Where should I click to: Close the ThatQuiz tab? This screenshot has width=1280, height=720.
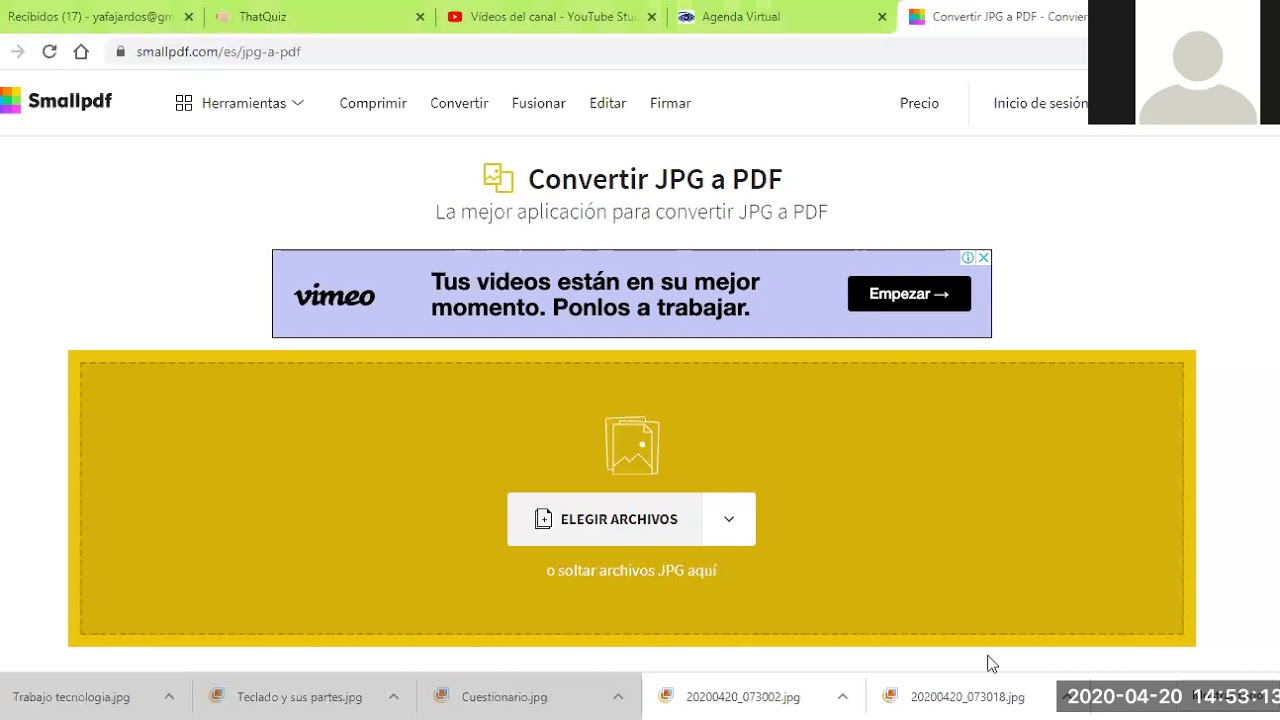point(420,17)
